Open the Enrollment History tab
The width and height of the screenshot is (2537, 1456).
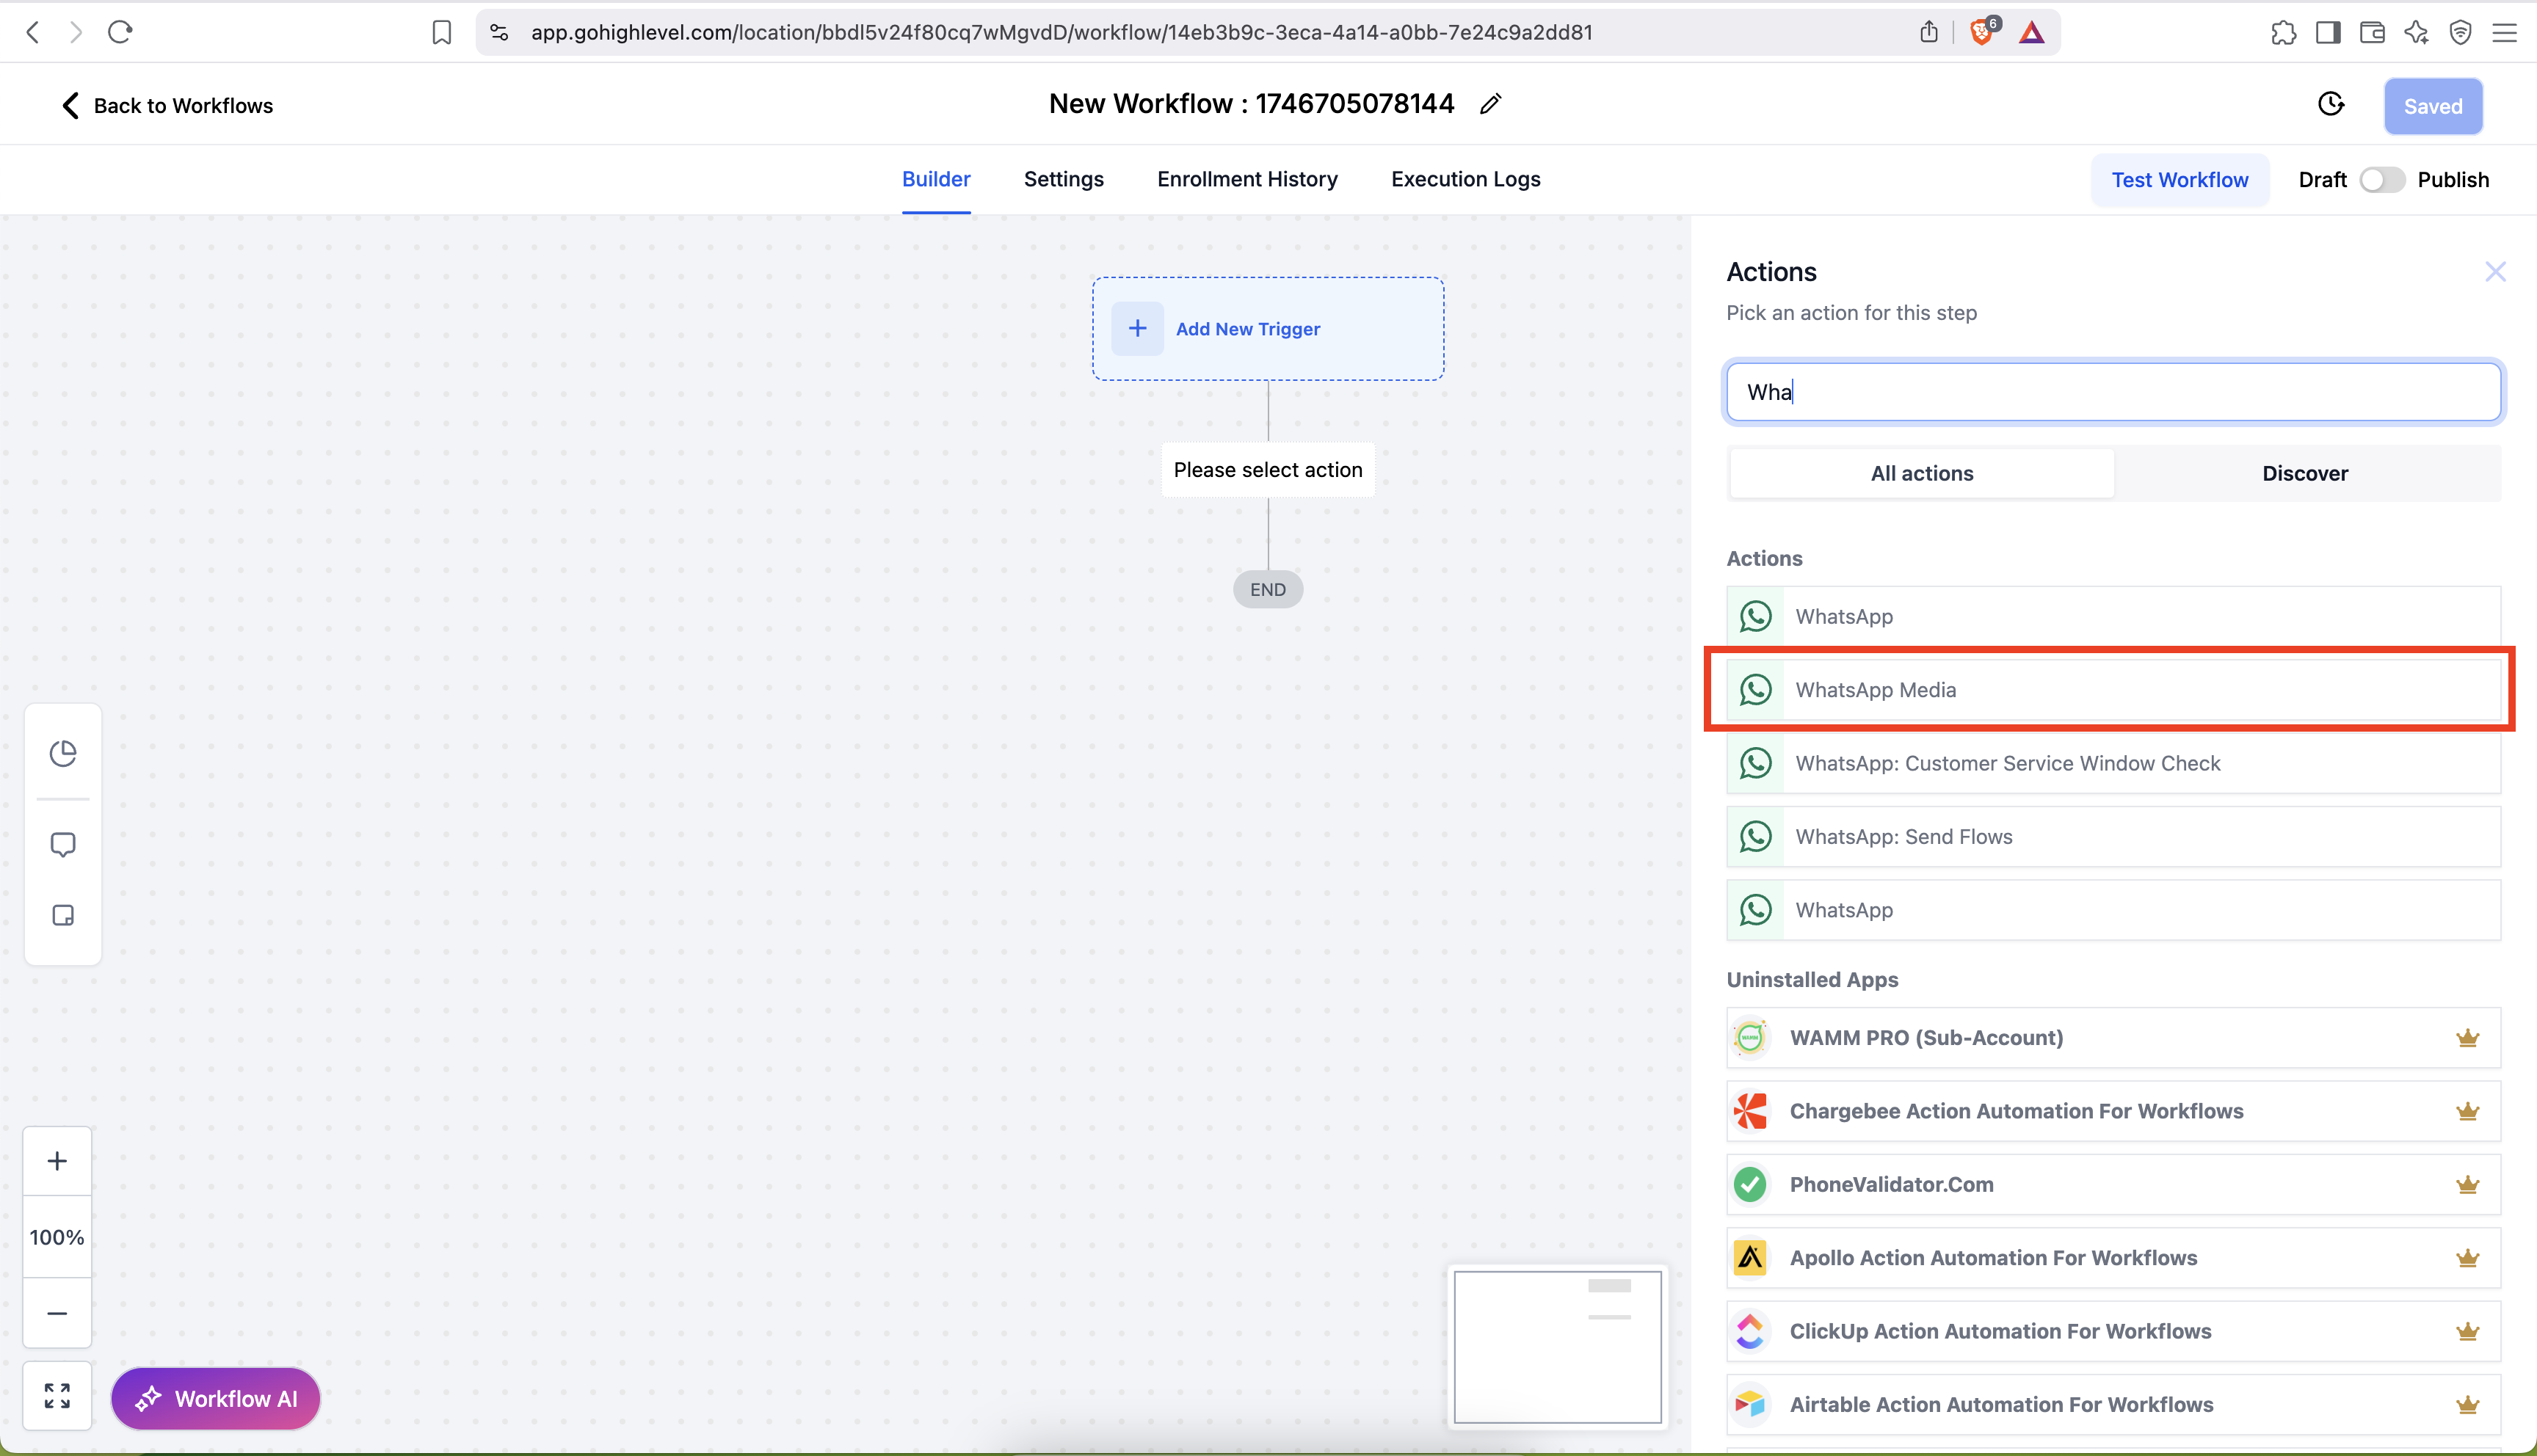1247,179
